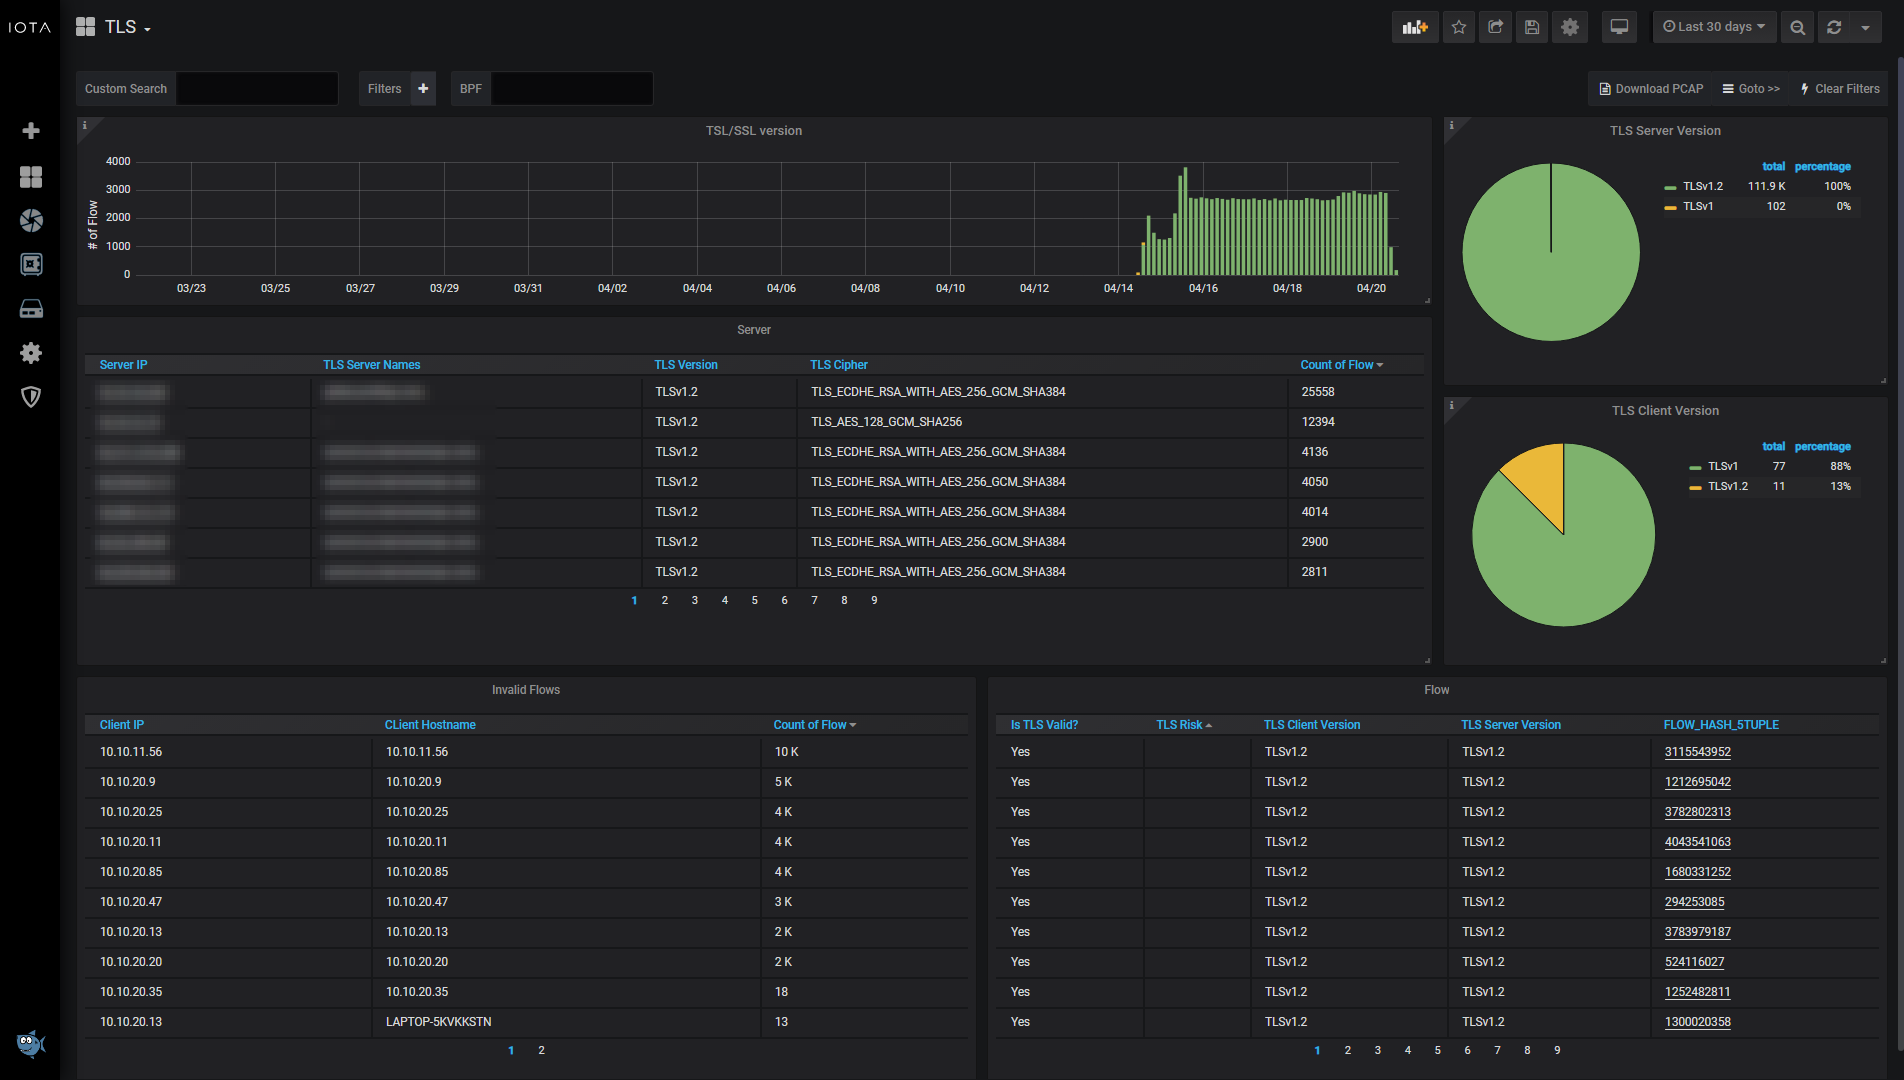
Task: Save the dashboard with floppy icon
Action: pyautogui.click(x=1532, y=27)
